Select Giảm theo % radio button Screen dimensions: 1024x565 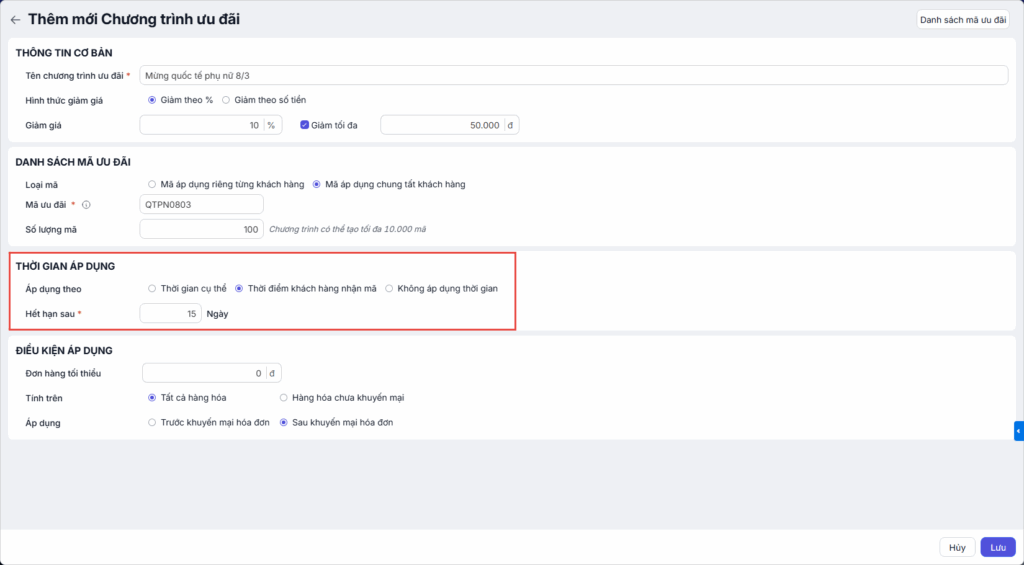(152, 100)
